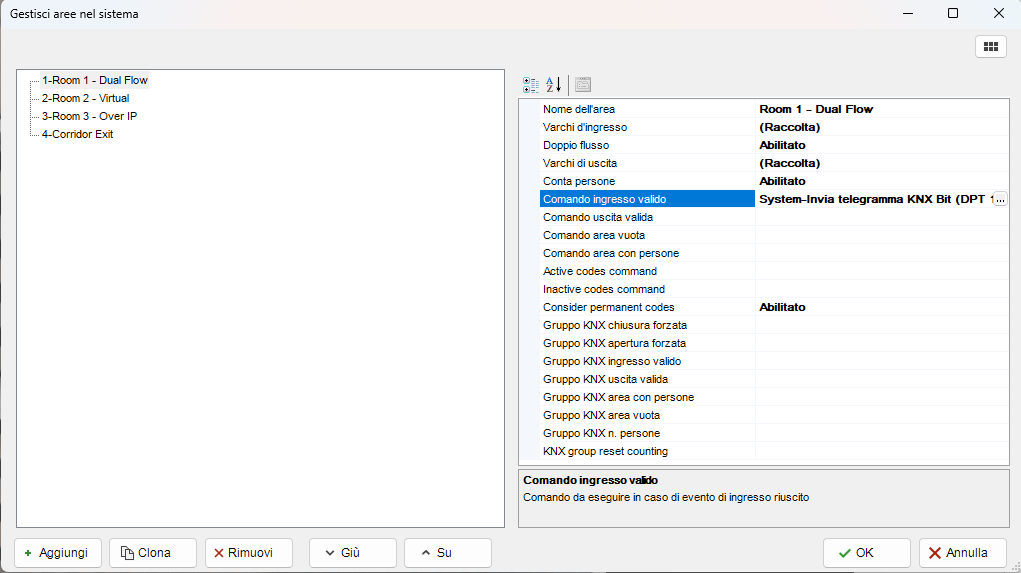Confirm changes with the OK button
This screenshot has width=1021, height=573.
coord(866,553)
